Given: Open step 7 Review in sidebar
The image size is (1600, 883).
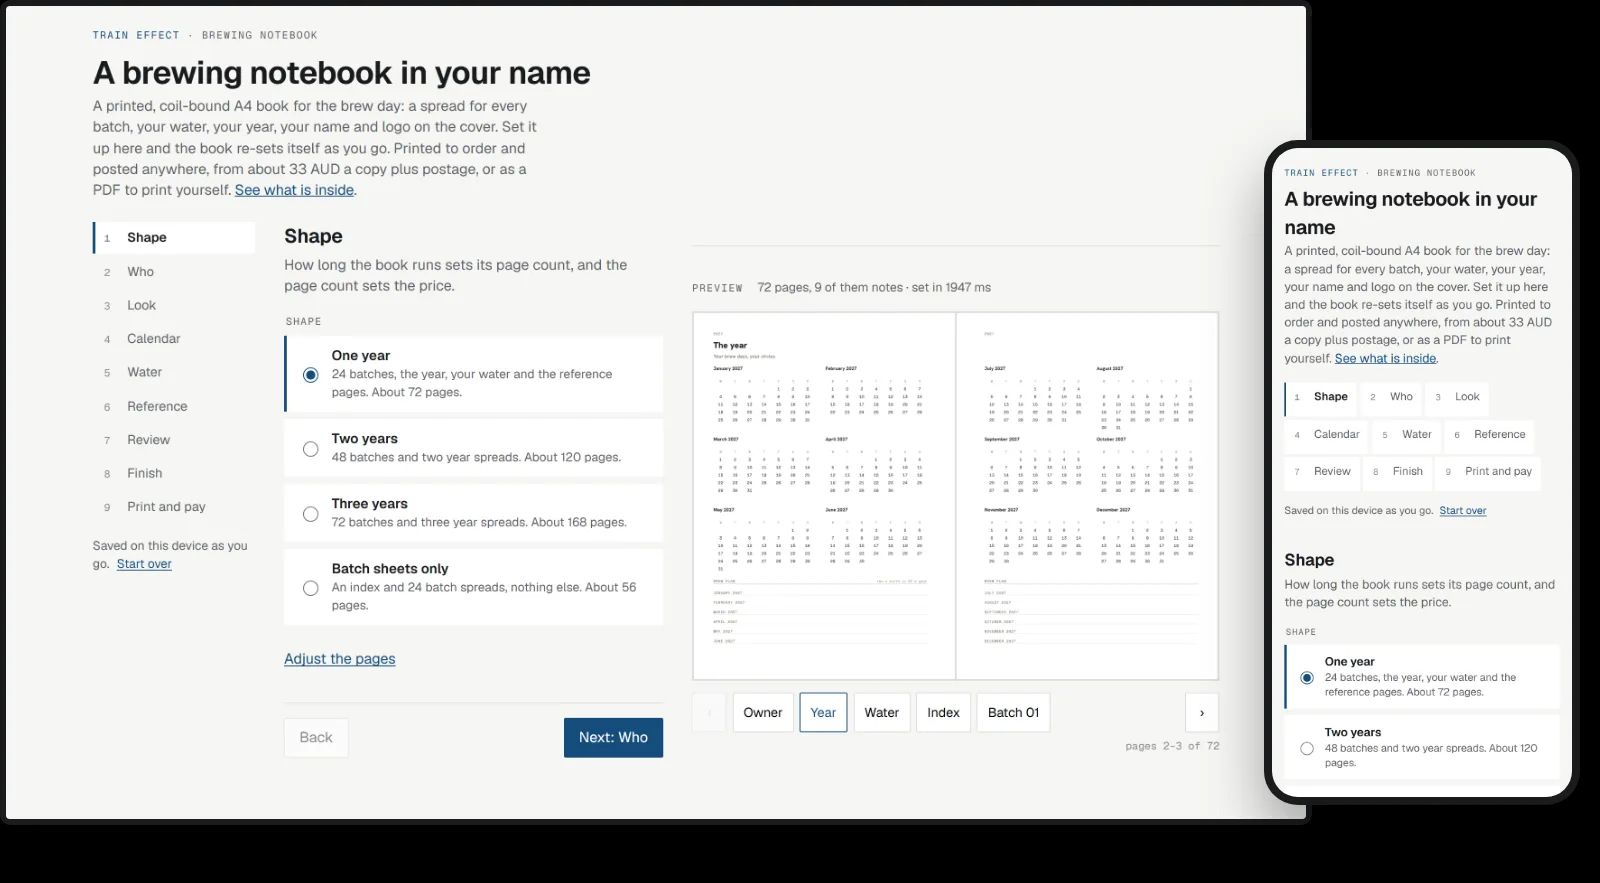Looking at the screenshot, I should tap(174, 440).
